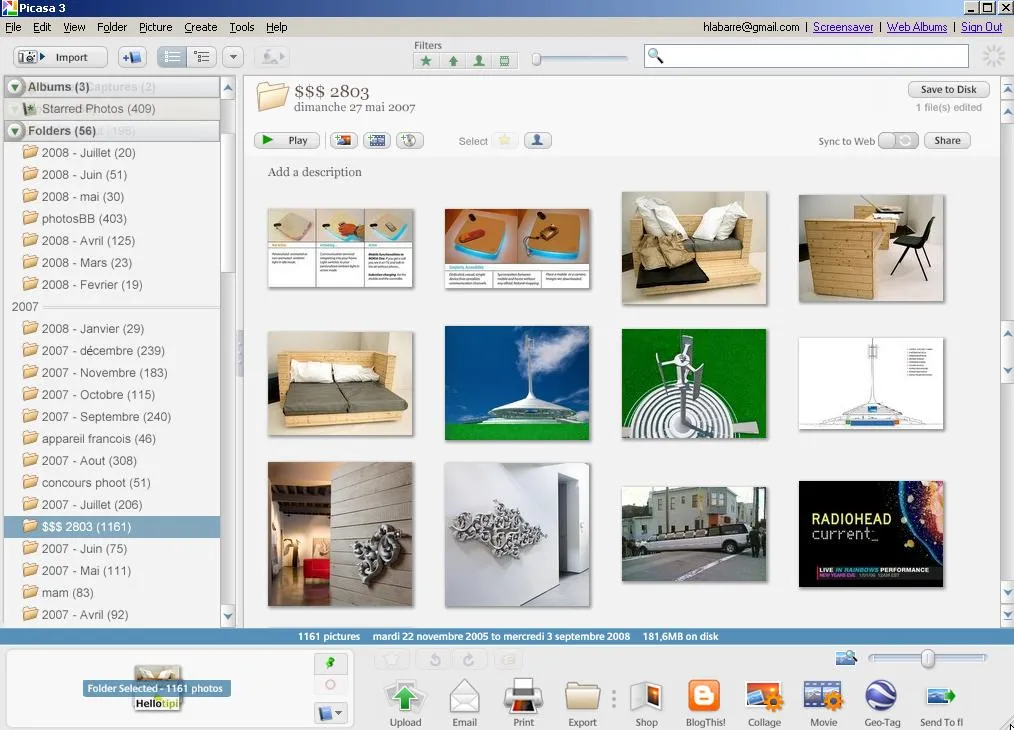Toggle the Sync to Web switch
This screenshot has width=1014, height=730.
[x=898, y=140]
